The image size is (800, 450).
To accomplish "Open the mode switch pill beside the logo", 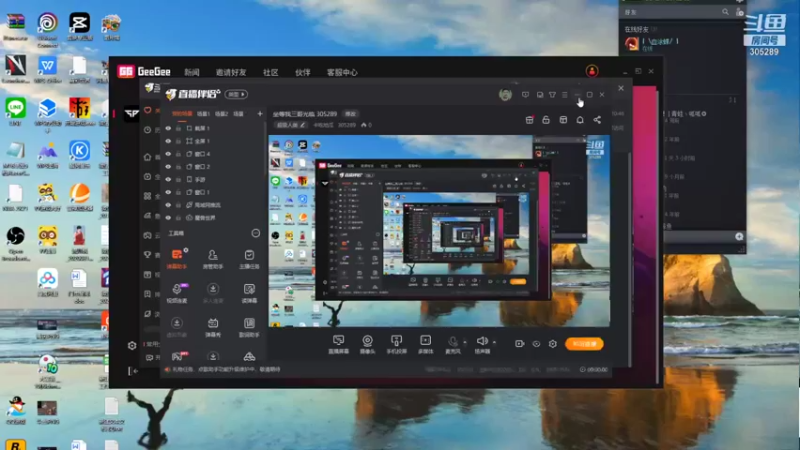I will [237, 94].
